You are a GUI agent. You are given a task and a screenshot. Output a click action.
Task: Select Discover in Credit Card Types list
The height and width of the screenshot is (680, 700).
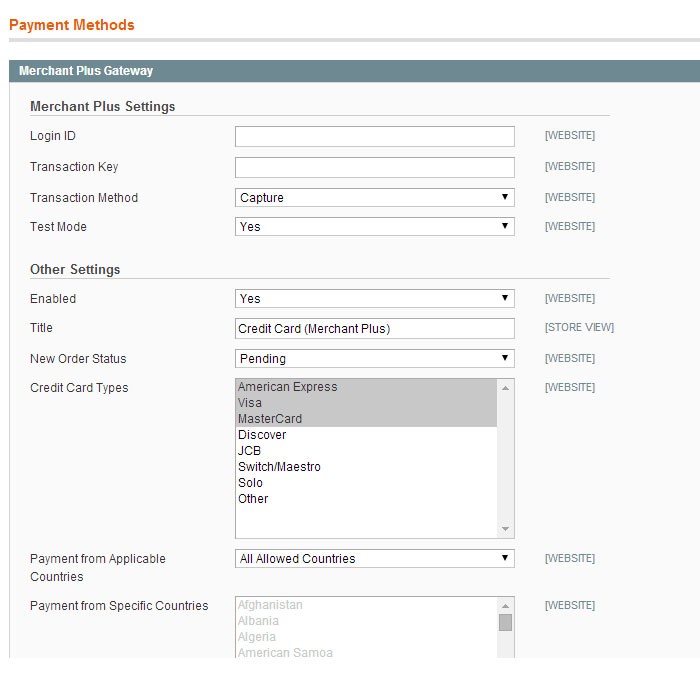click(366, 435)
